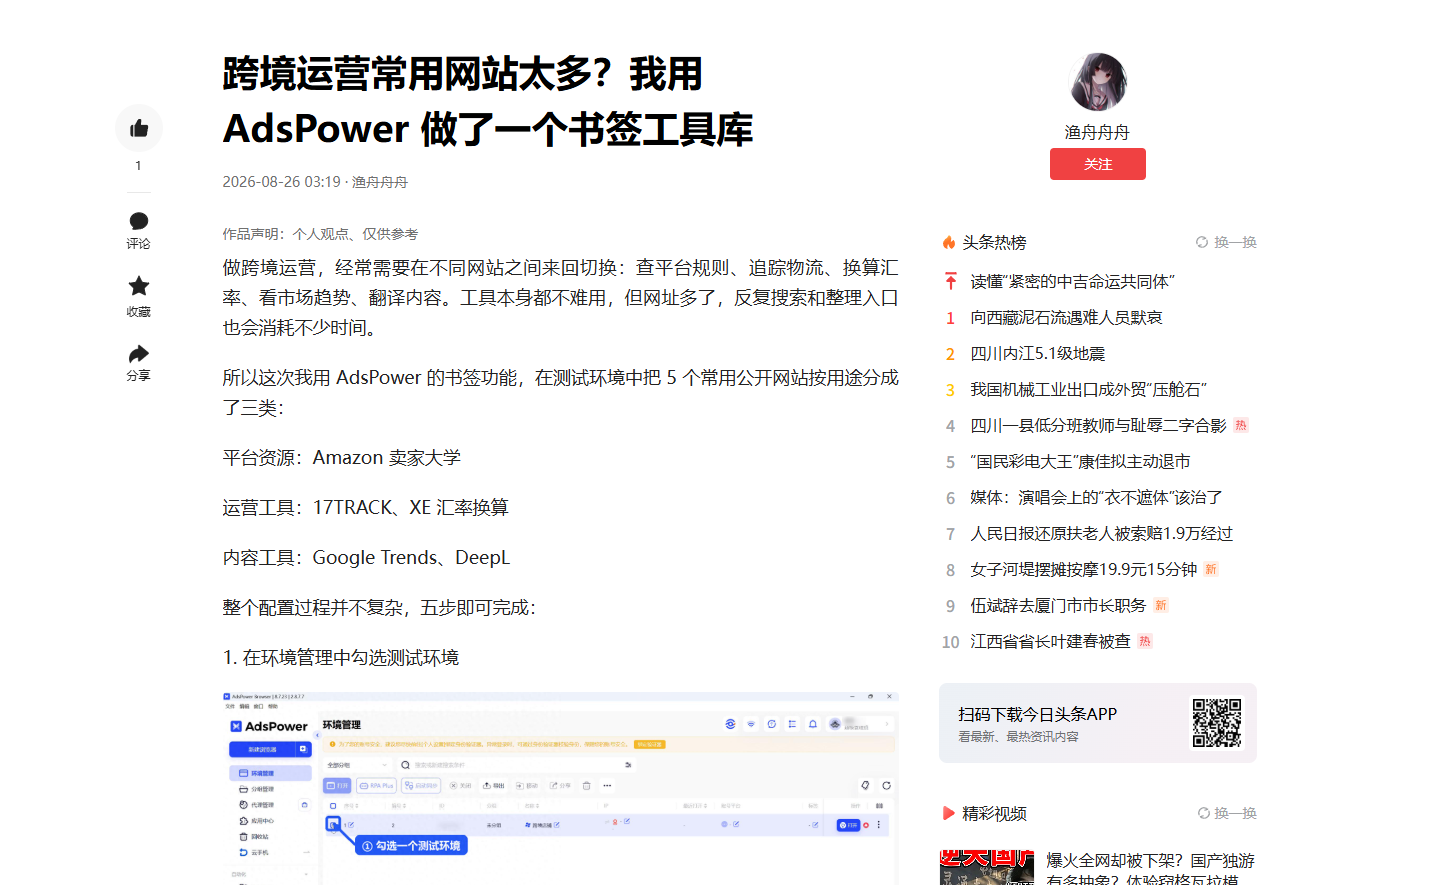
Task: Click the pinned-top arrow icon before 读懂
Action: tap(951, 282)
